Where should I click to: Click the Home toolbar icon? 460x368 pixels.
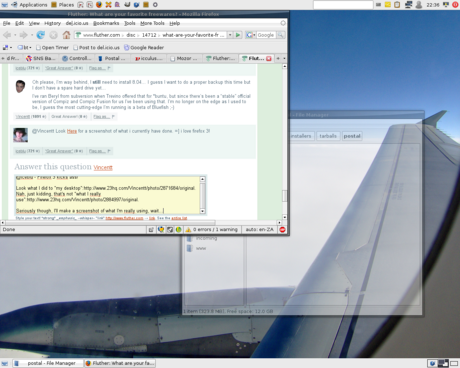coord(66,35)
